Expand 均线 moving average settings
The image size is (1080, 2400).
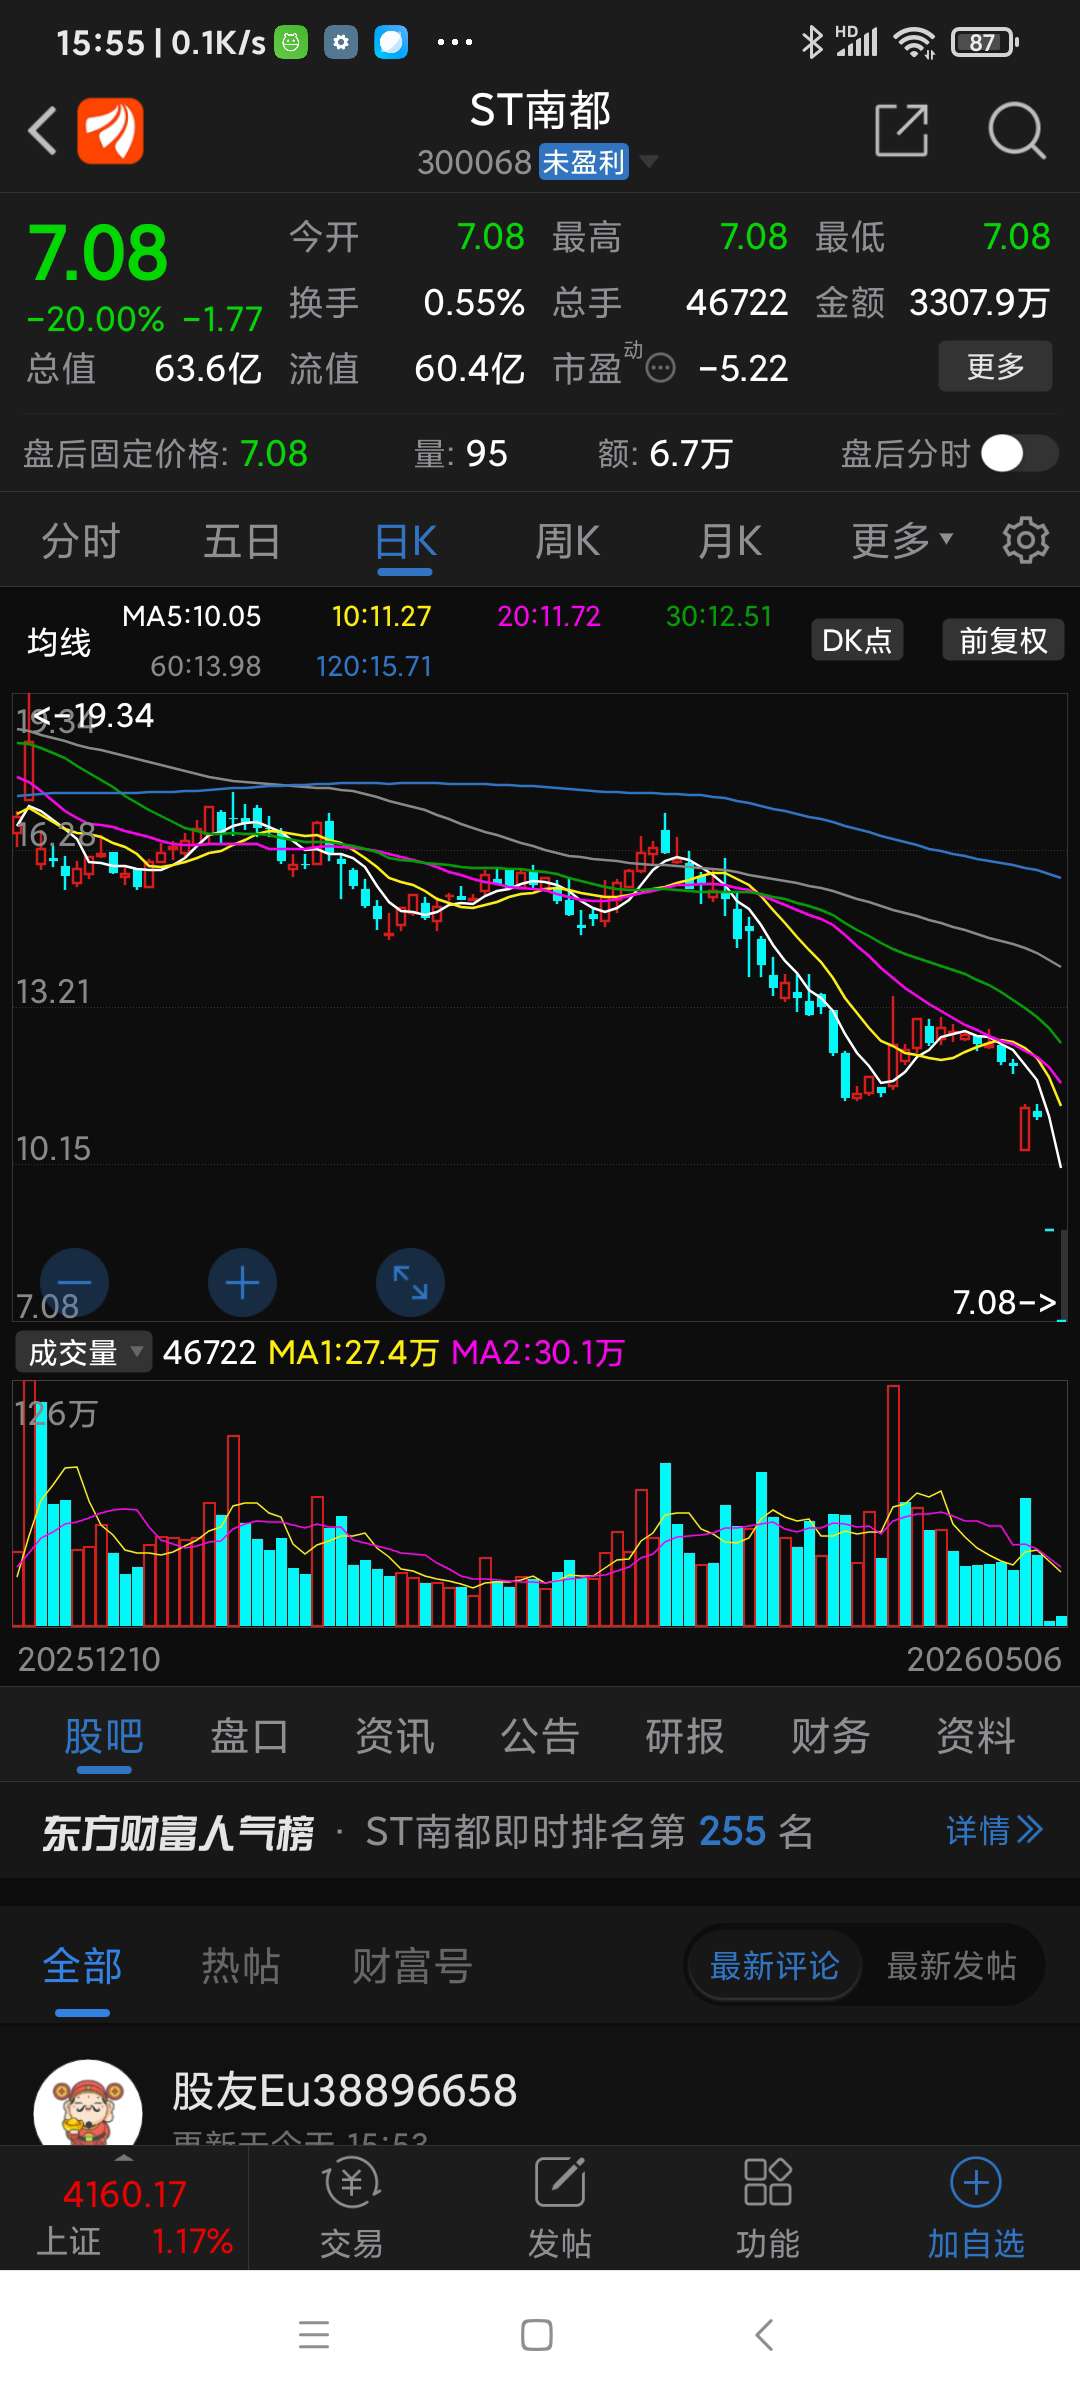[59, 641]
